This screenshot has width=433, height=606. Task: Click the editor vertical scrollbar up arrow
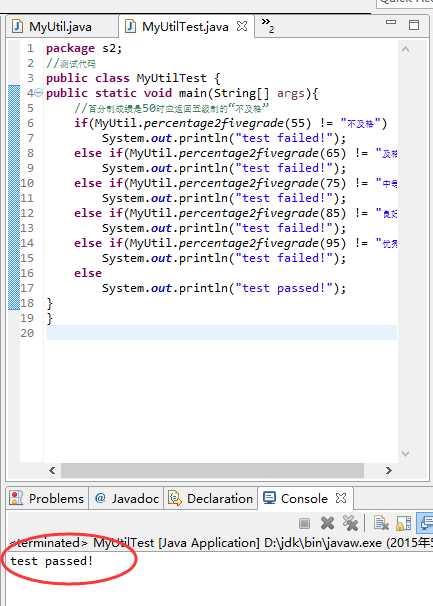pyautogui.click(x=406, y=49)
